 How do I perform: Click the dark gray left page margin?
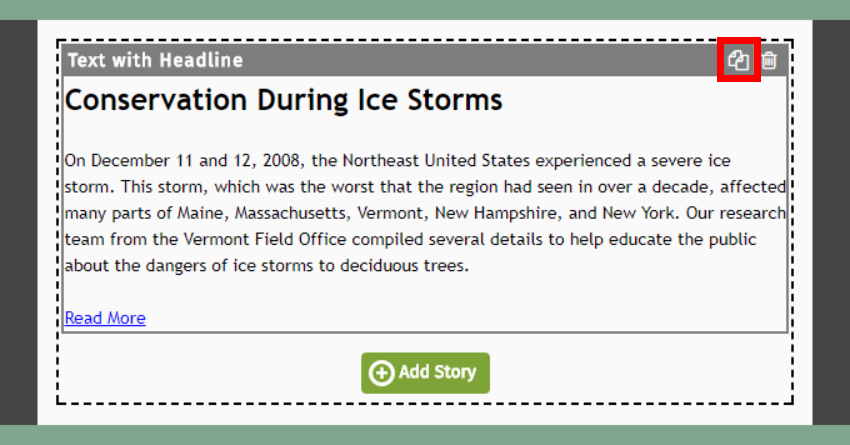[x=18, y=222]
